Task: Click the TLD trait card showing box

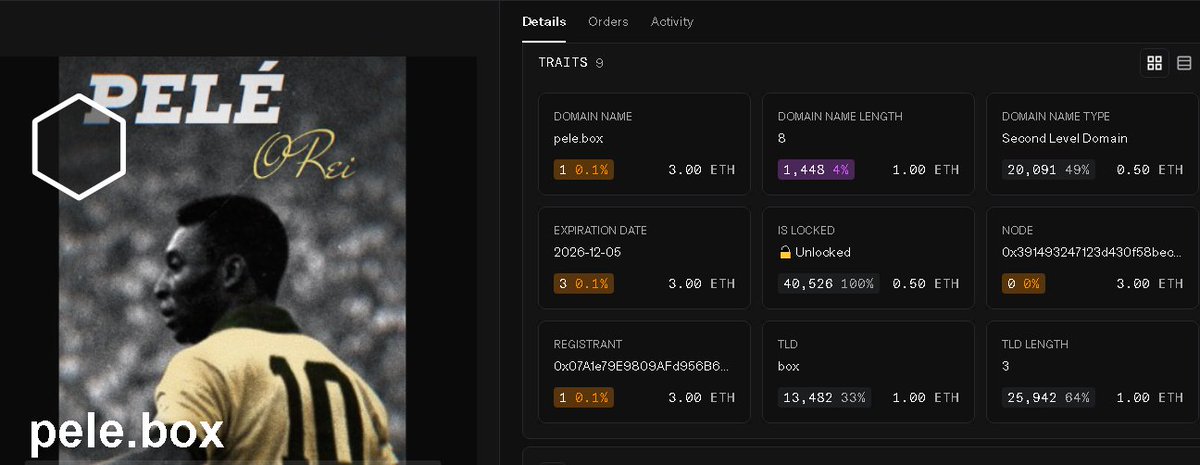Action: pos(868,372)
